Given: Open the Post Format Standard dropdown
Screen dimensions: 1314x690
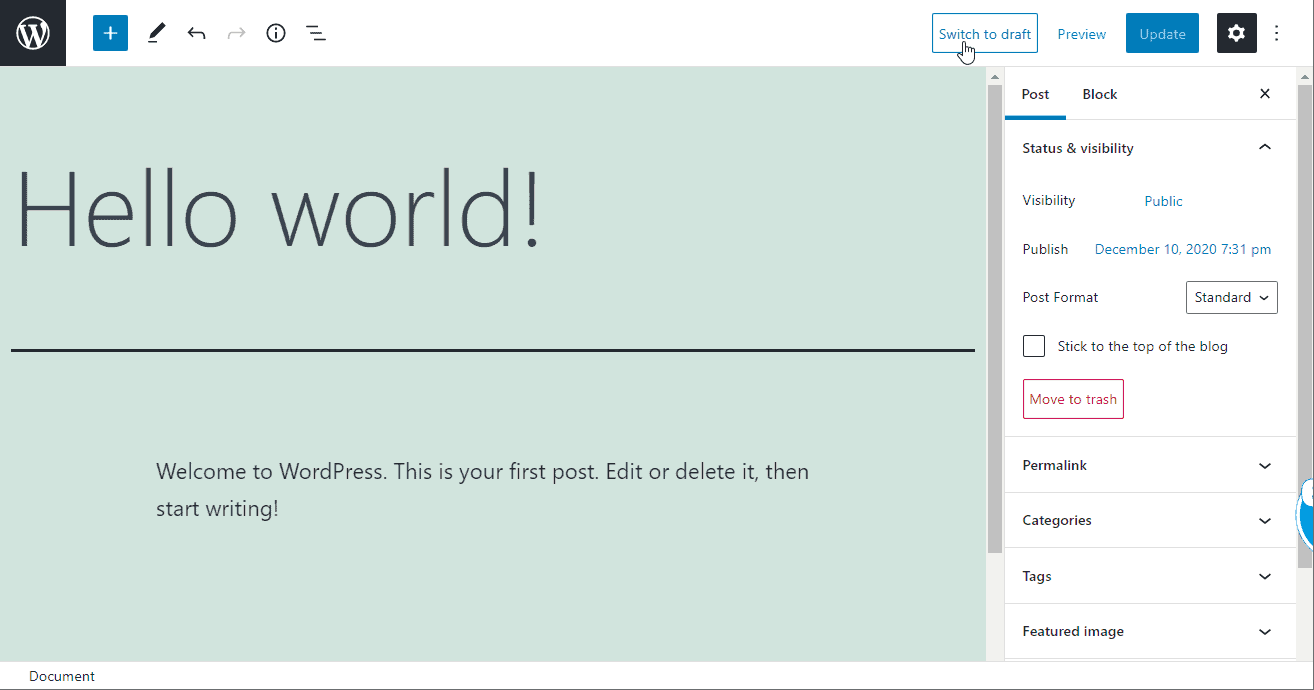Looking at the screenshot, I should (x=1231, y=297).
